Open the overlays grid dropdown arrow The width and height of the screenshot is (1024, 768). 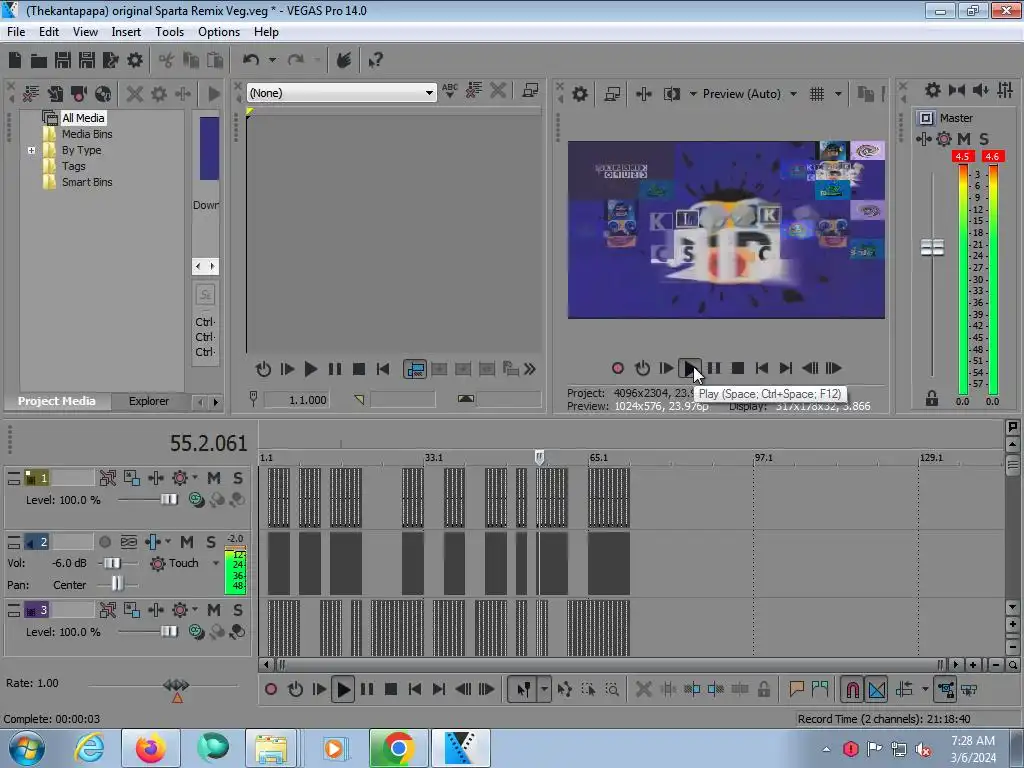[x=838, y=94]
